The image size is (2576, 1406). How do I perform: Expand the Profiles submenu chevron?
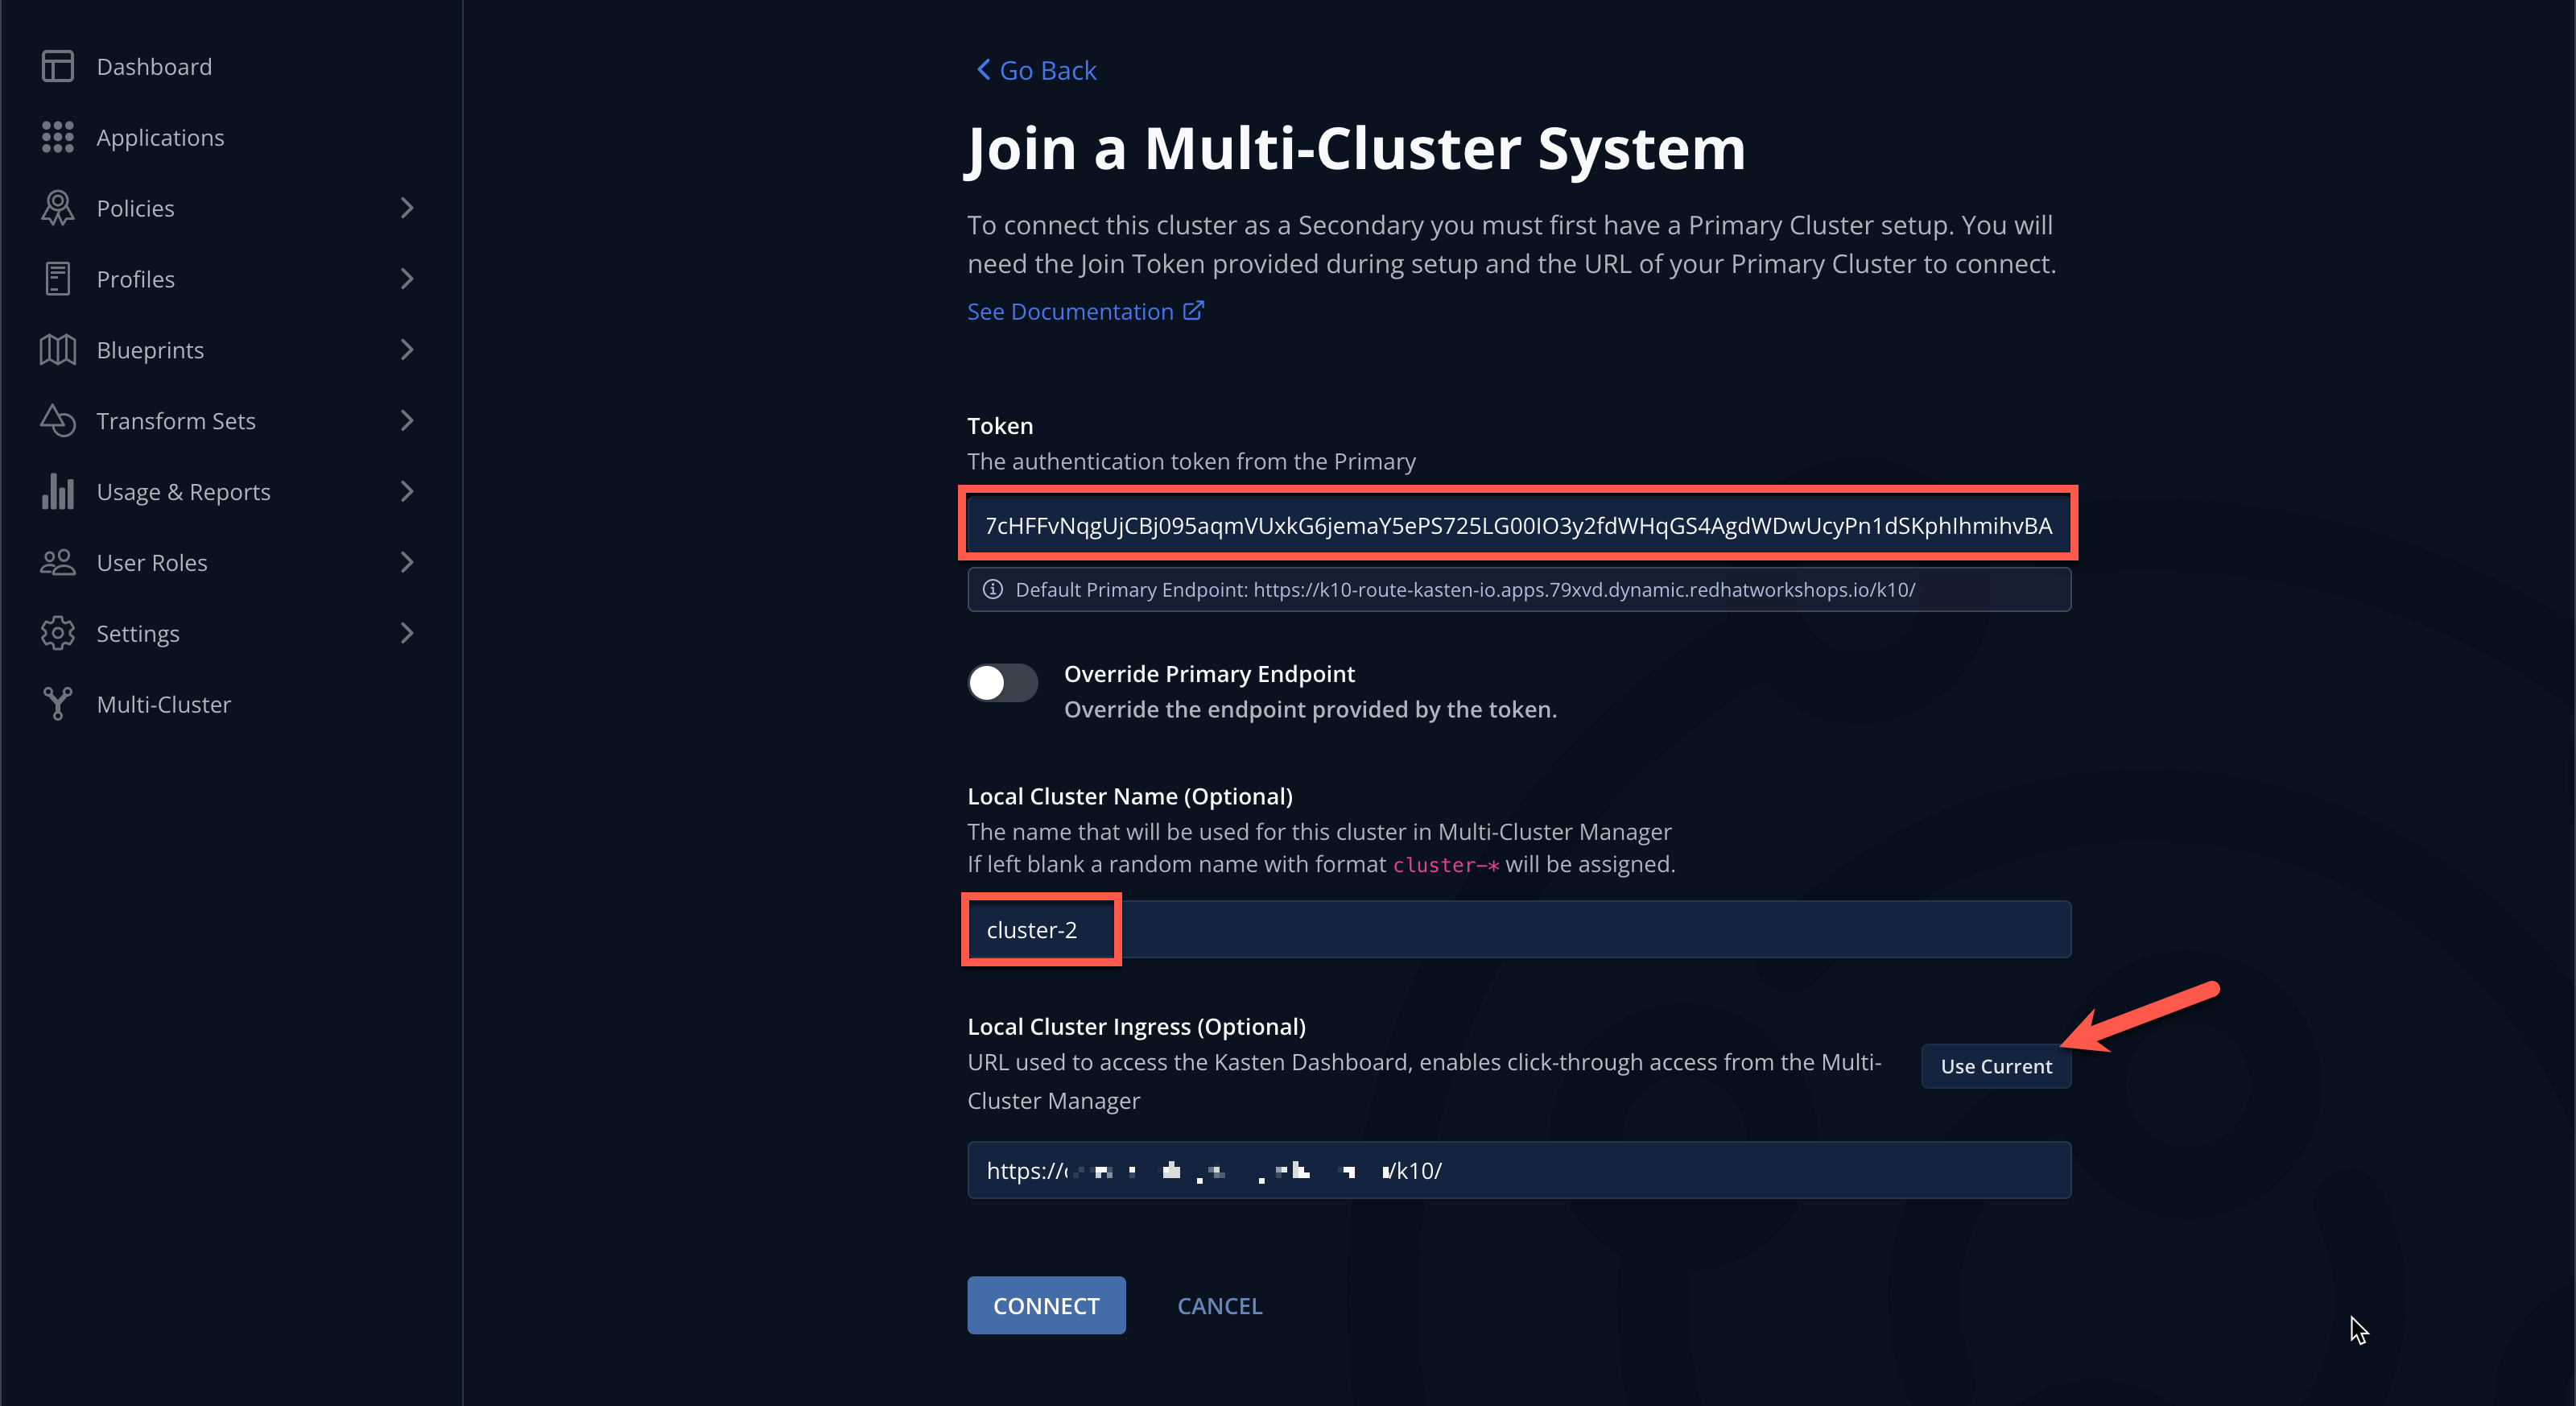[x=406, y=279]
